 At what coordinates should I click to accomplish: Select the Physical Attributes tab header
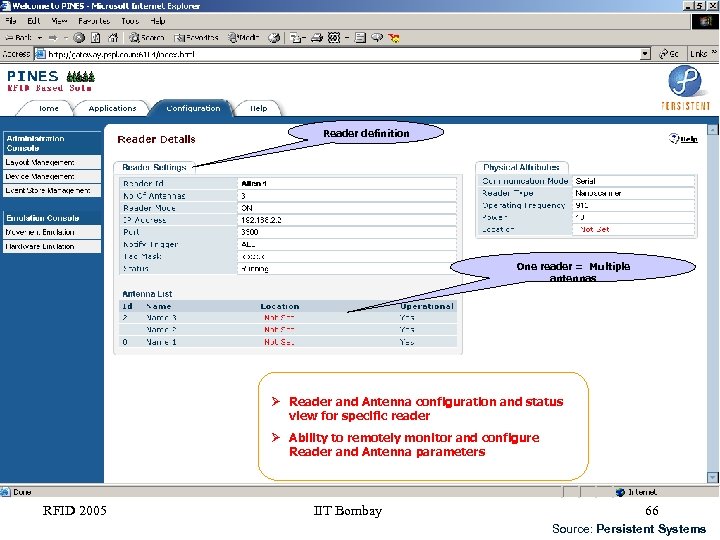click(521, 167)
